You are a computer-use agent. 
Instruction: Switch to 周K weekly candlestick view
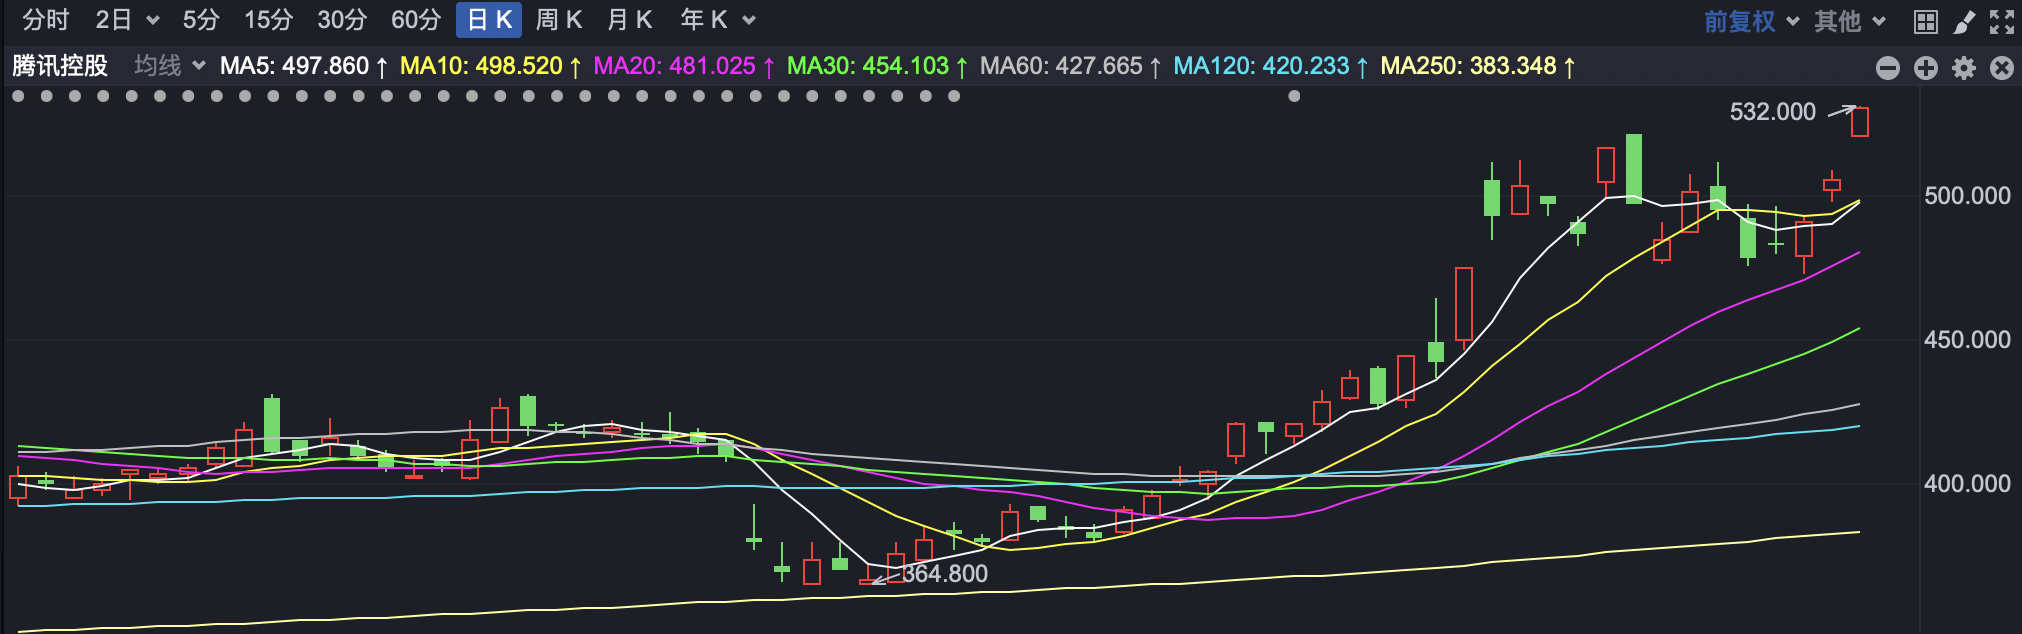click(559, 20)
